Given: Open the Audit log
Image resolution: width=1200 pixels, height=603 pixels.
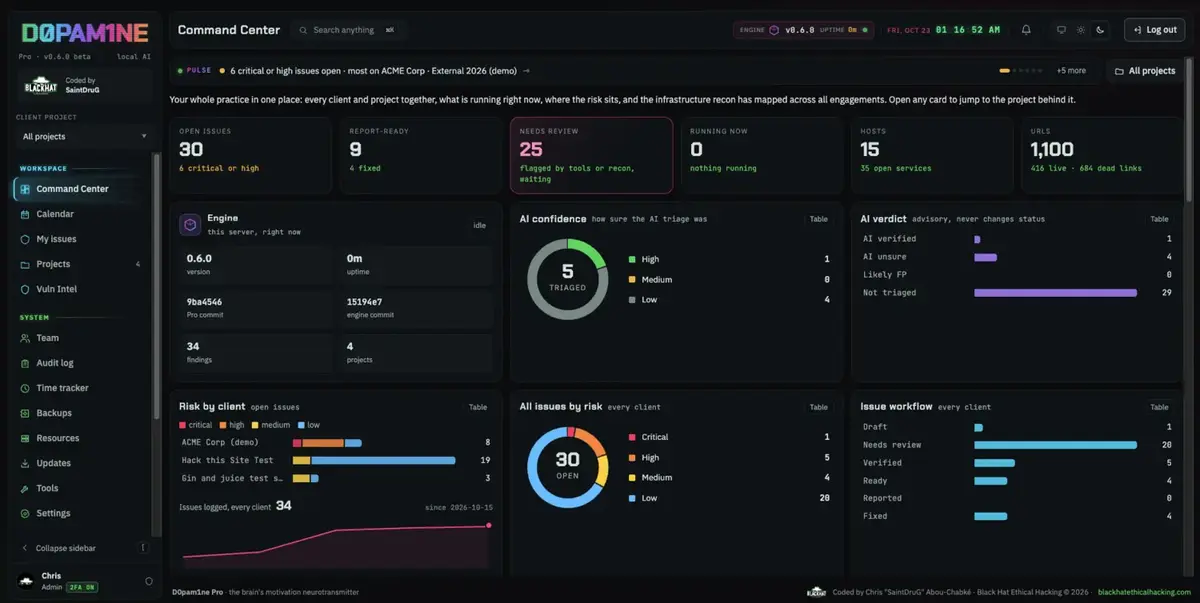Looking at the screenshot, I should tap(80, 363).
